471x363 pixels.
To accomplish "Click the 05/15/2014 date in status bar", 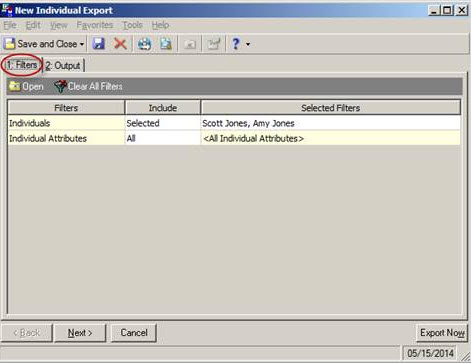I will click(430, 353).
